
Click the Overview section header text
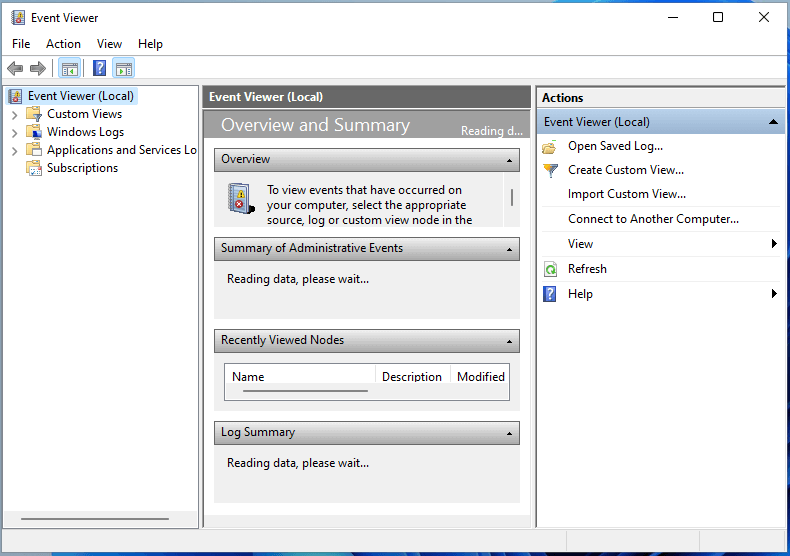click(245, 159)
